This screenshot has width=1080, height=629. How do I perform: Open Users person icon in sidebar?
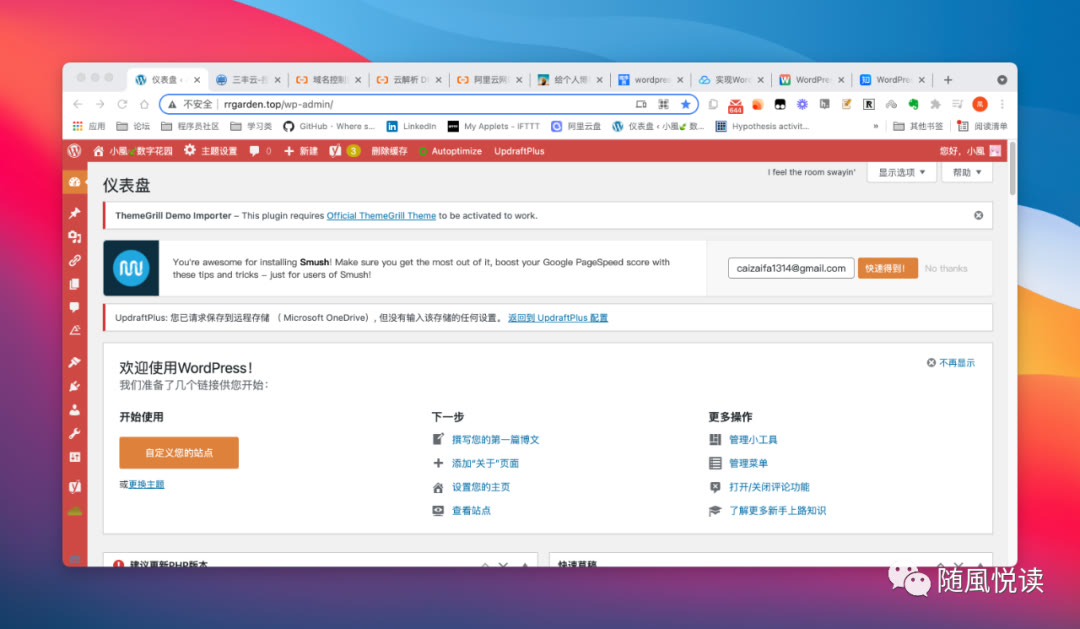point(74,410)
